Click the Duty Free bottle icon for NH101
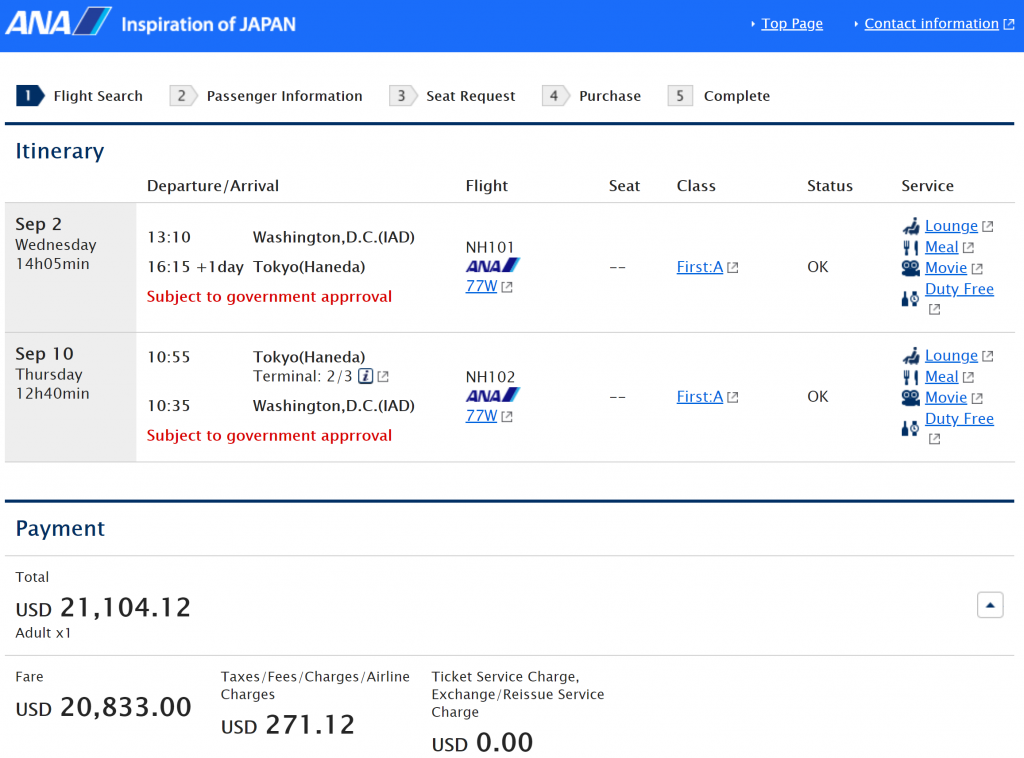Screen dimensions: 1024x758 coord(910,299)
